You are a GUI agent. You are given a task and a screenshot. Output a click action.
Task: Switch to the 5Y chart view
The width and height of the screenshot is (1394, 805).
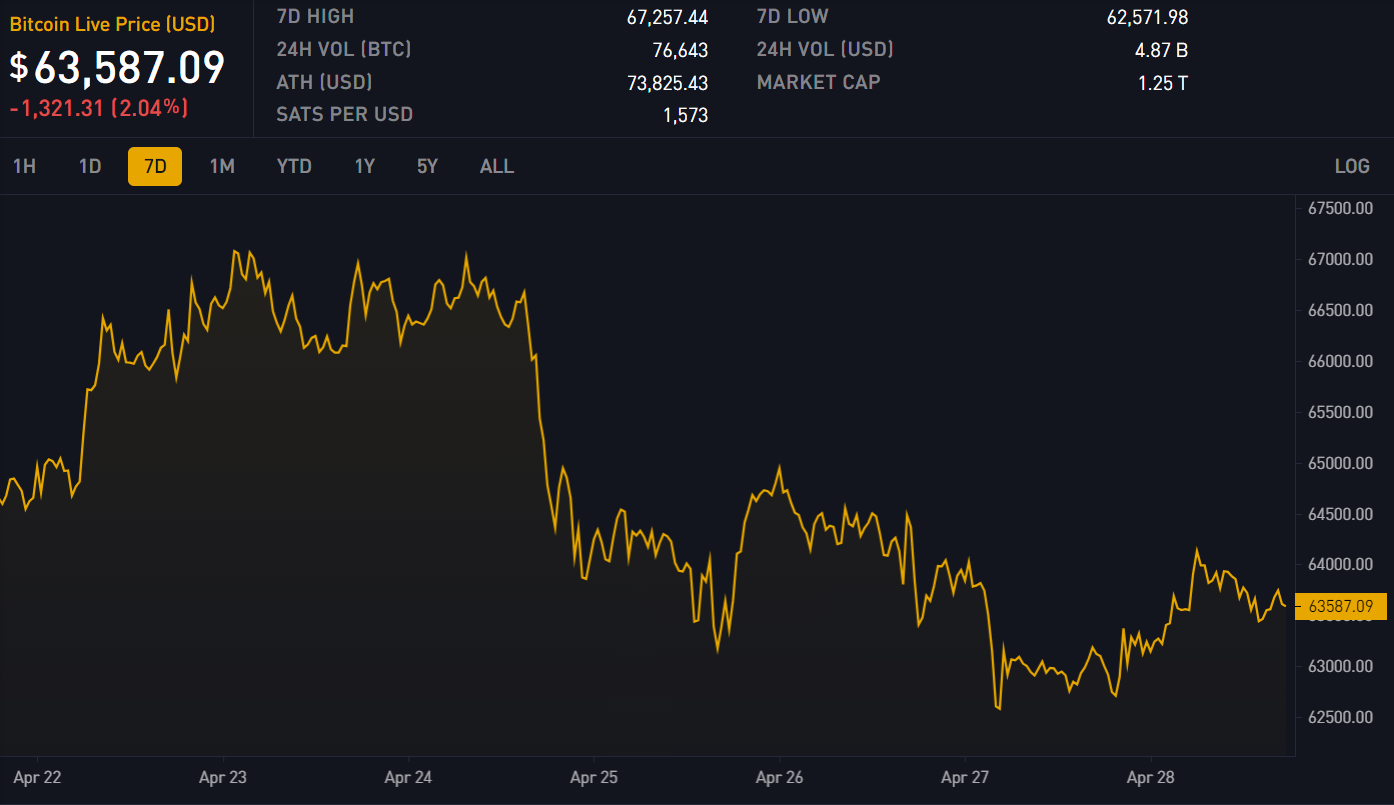[427, 166]
